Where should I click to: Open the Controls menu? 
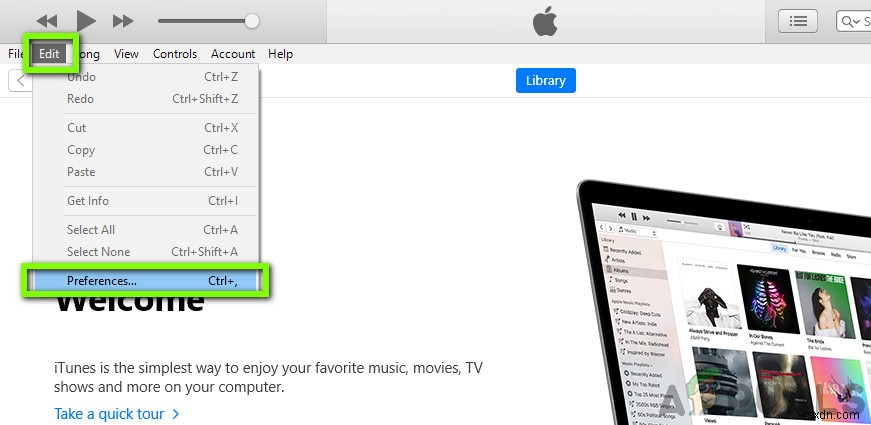tap(175, 54)
